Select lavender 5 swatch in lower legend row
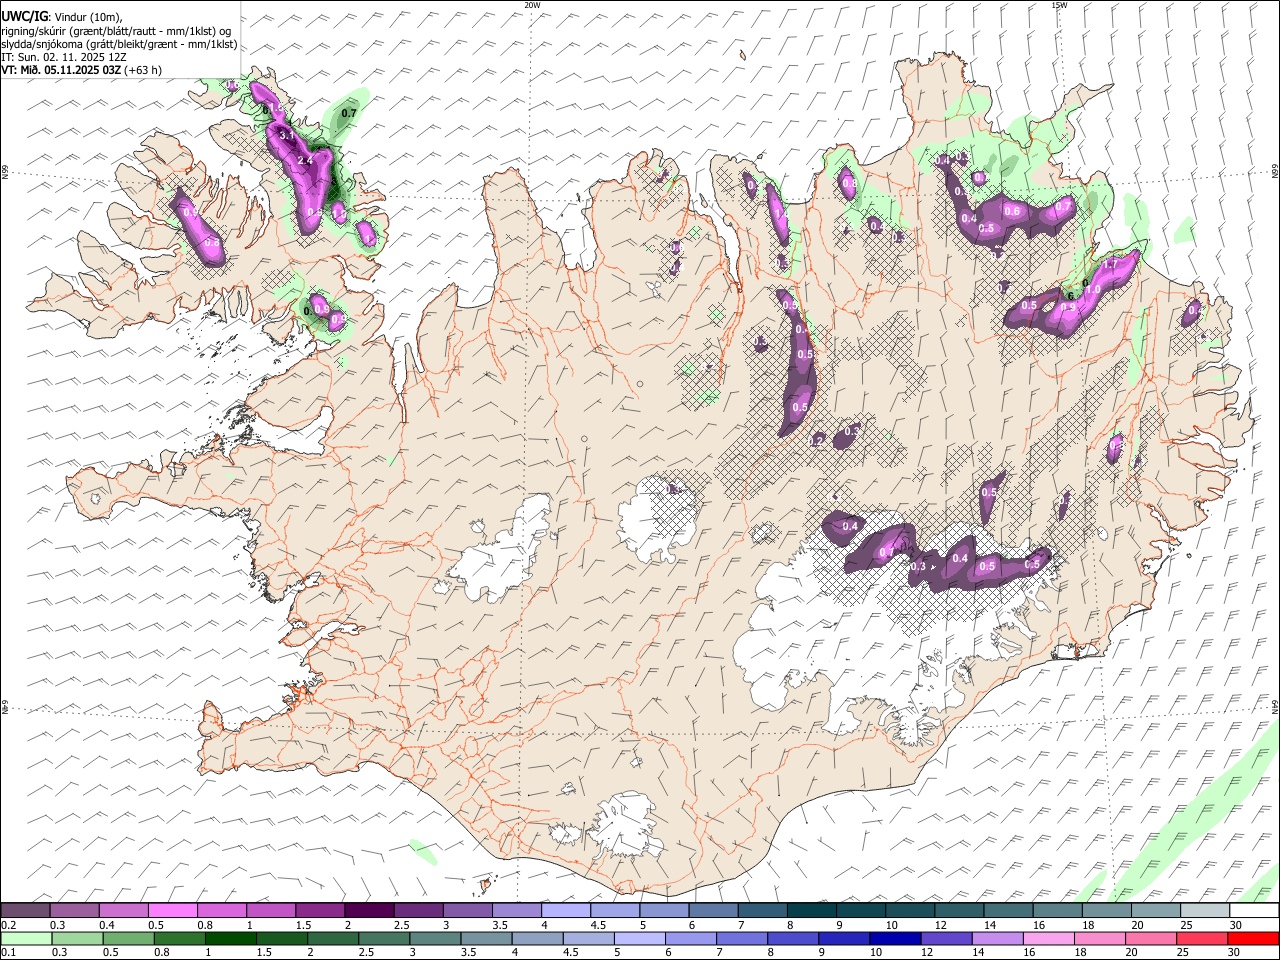The image size is (1280, 960). (x=640, y=938)
